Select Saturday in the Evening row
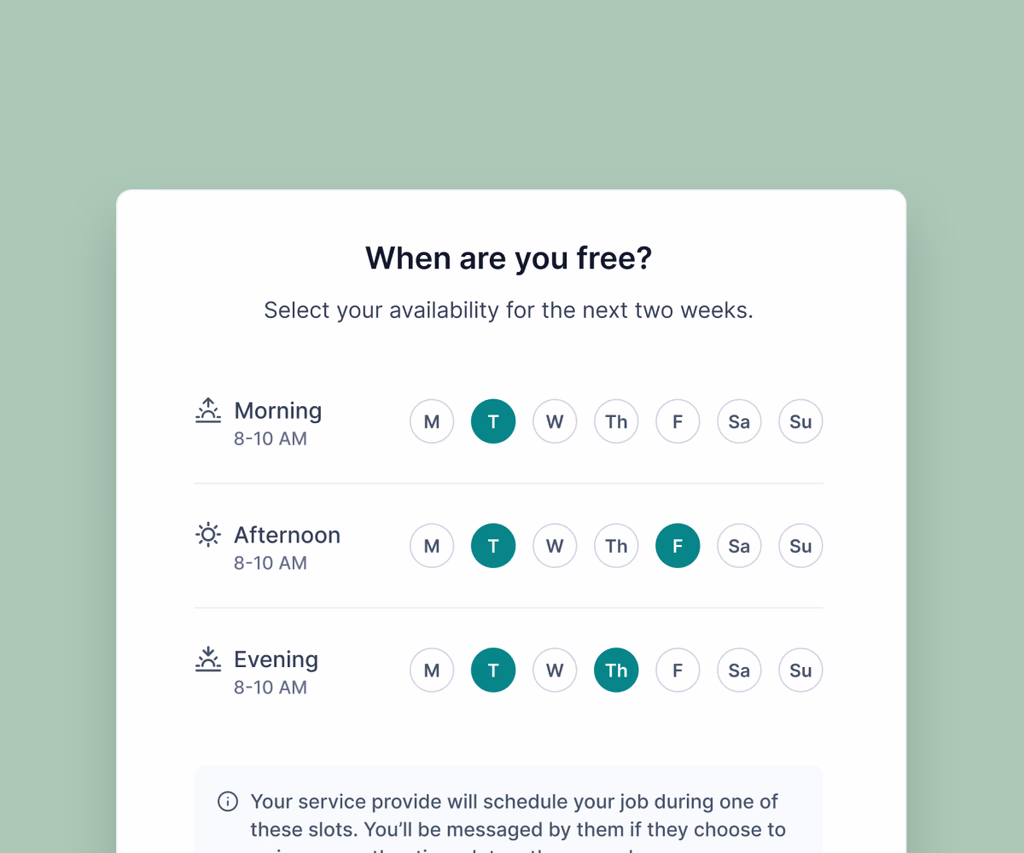 click(x=739, y=670)
